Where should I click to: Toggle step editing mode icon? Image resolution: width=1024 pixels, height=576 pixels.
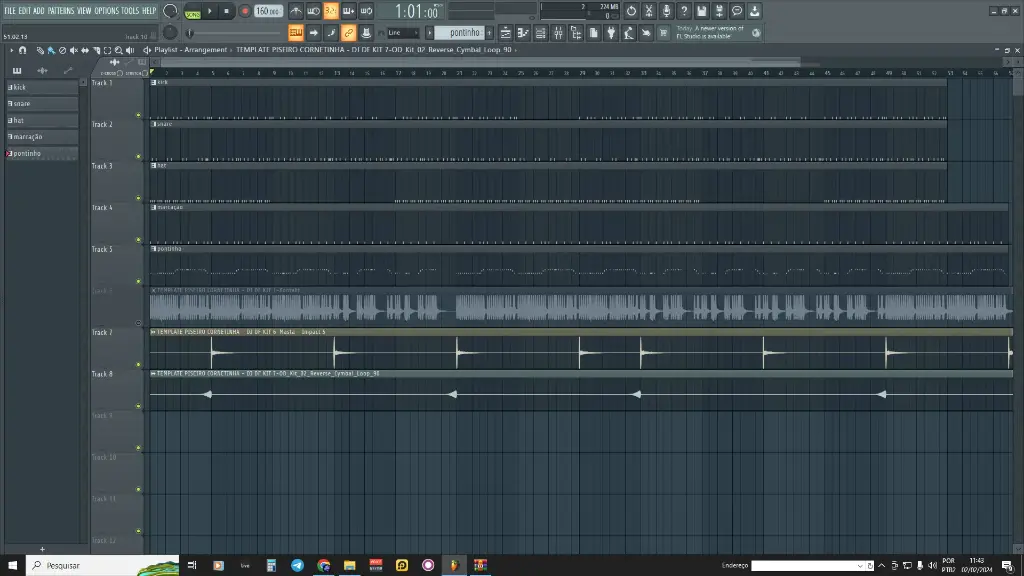331,33
